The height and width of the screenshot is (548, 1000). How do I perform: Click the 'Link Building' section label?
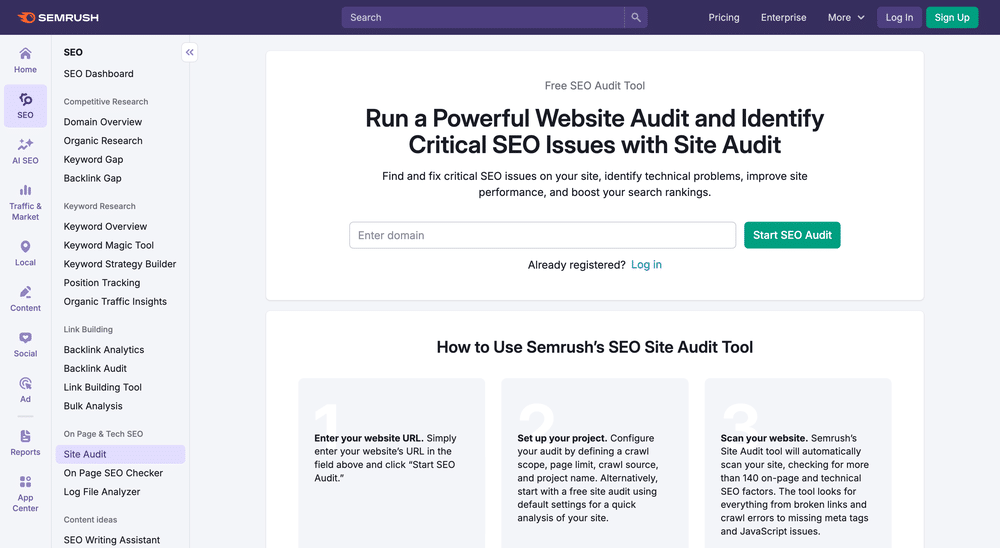pyautogui.click(x=88, y=329)
